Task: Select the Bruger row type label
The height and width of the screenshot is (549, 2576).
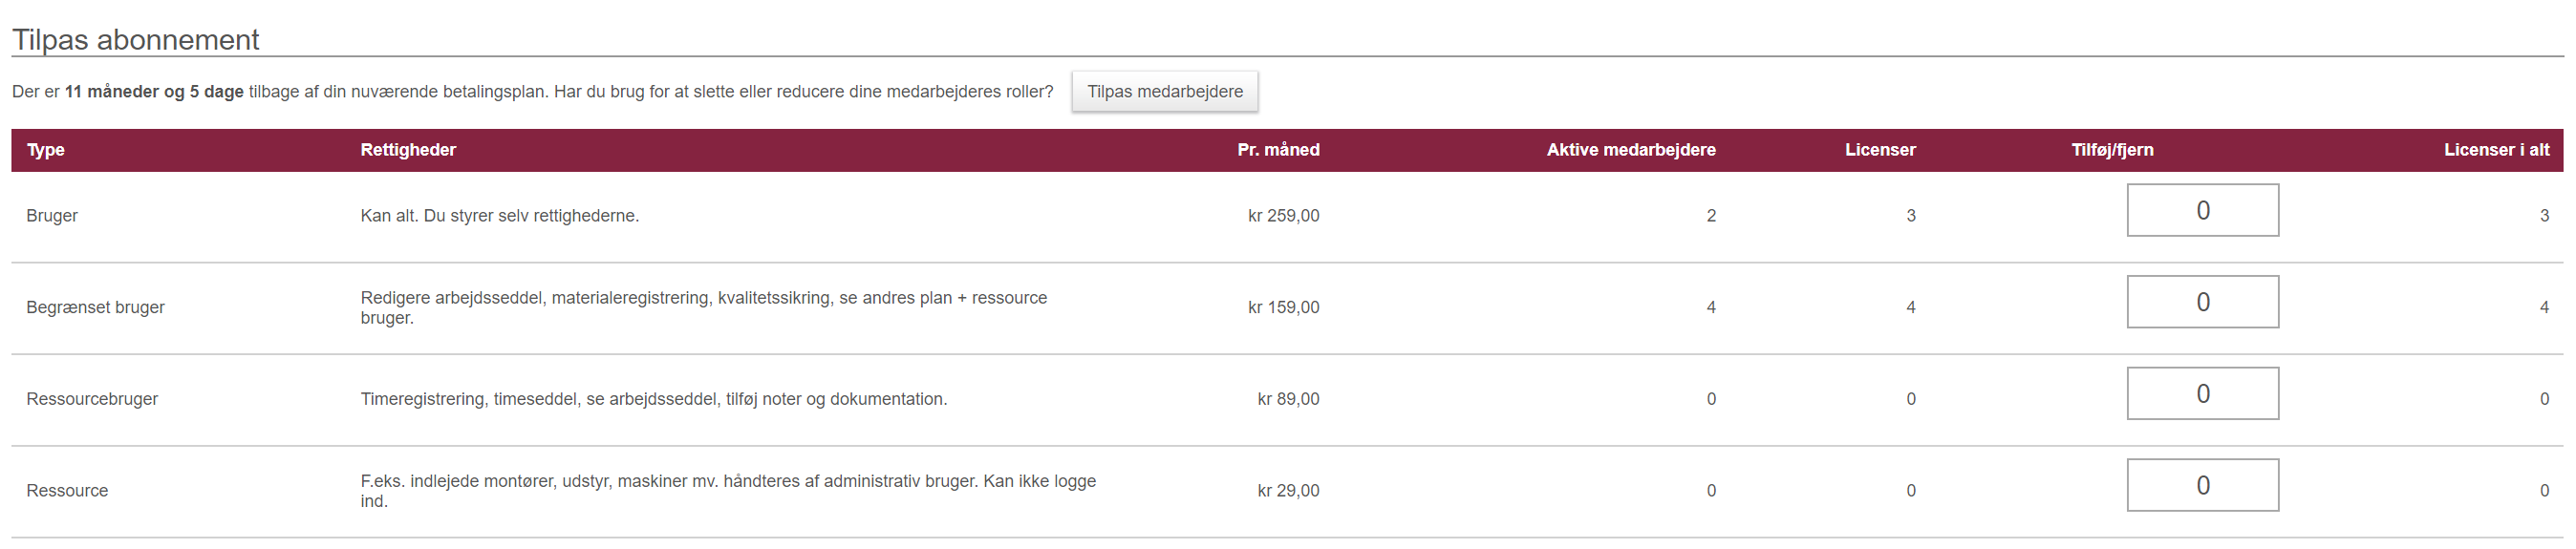Action: pyautogui.click(x=52, y=216)
